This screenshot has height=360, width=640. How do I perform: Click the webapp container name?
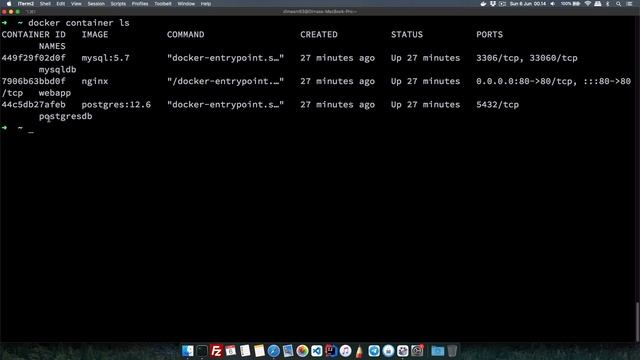(x=55, y=93)
